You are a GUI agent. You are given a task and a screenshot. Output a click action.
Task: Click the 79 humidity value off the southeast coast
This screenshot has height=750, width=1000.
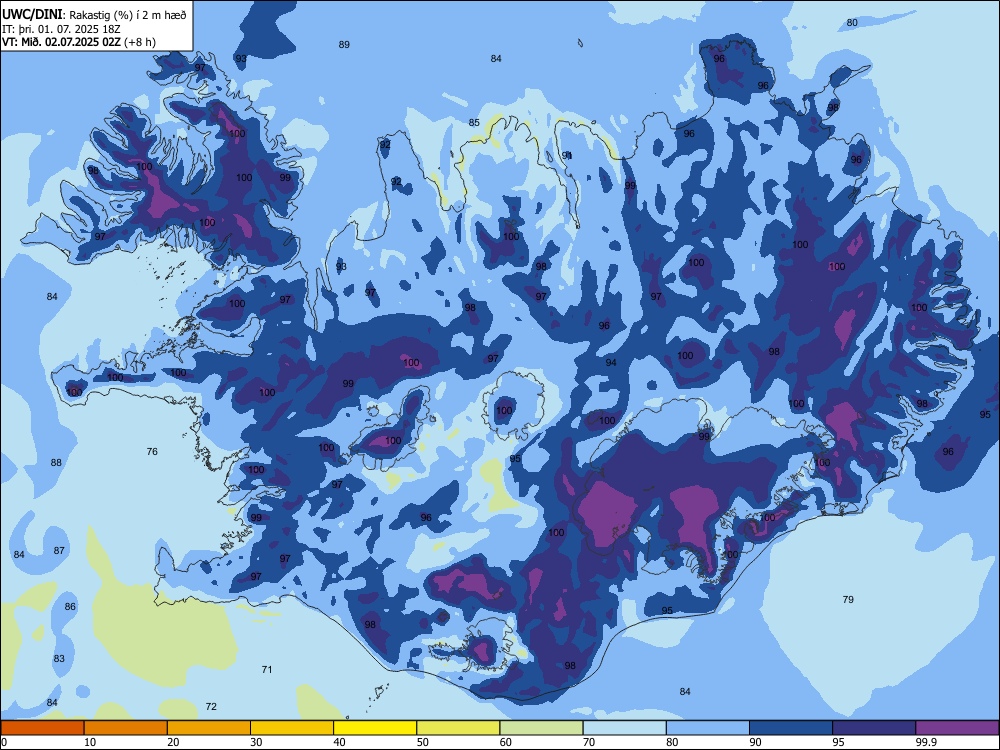point(848,599)
